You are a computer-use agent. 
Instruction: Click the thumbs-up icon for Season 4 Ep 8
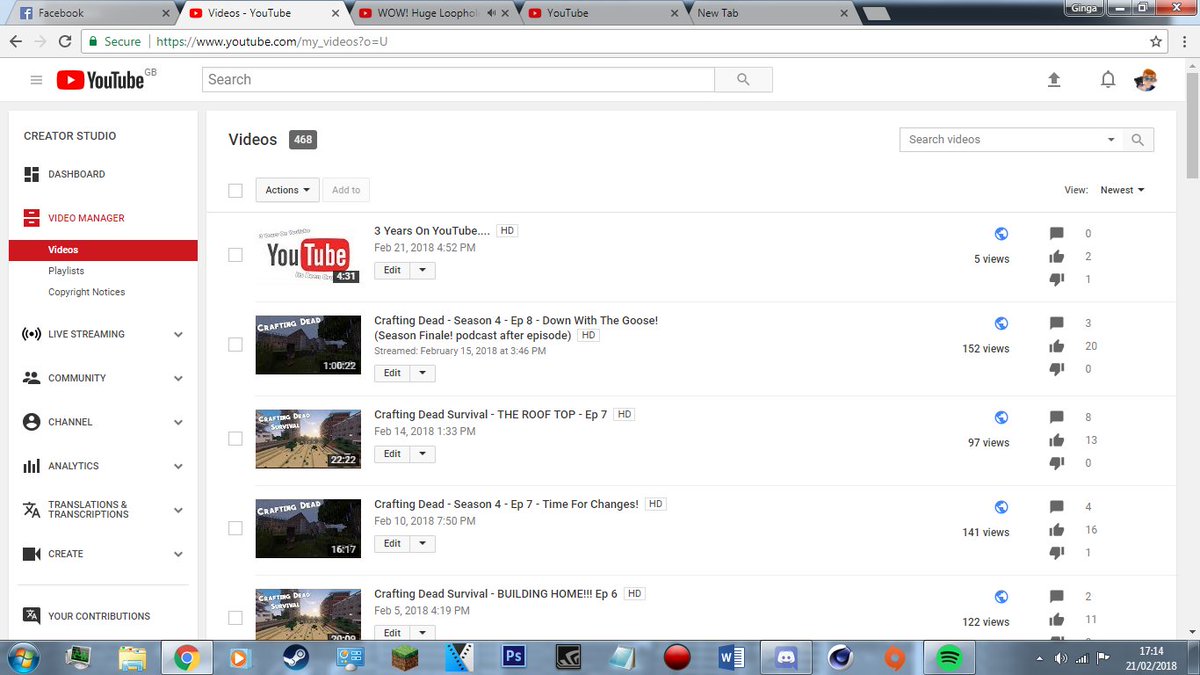pyautogui.click(x=1057, y=346)
